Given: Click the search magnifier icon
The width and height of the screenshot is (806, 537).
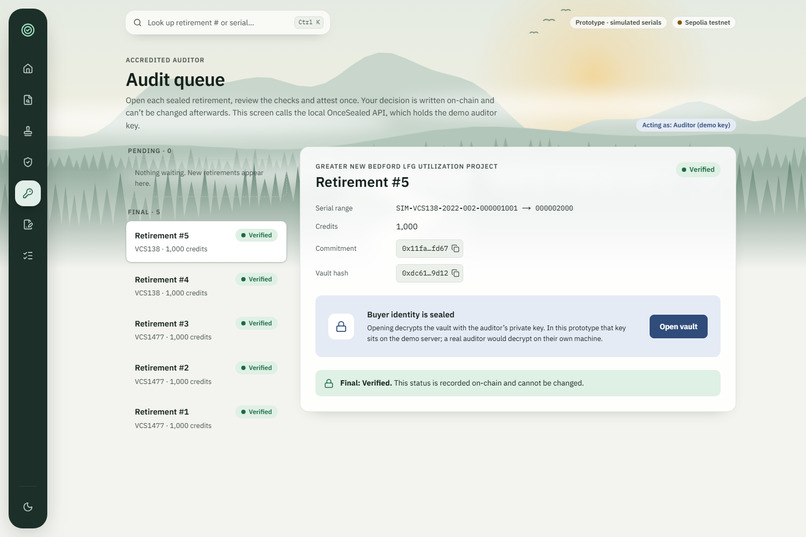Looking at the screenshot, I should pyautogui.click(x=137, y=23).
